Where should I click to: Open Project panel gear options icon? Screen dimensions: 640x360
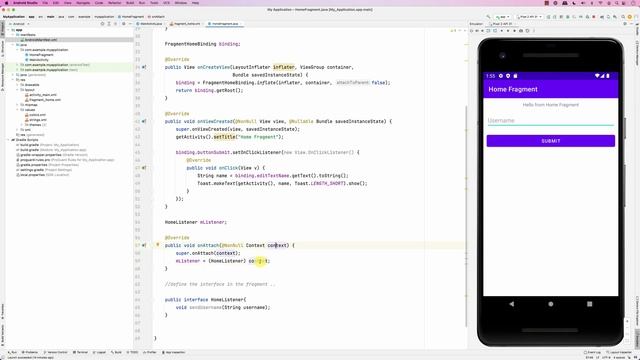click(123, 24)
